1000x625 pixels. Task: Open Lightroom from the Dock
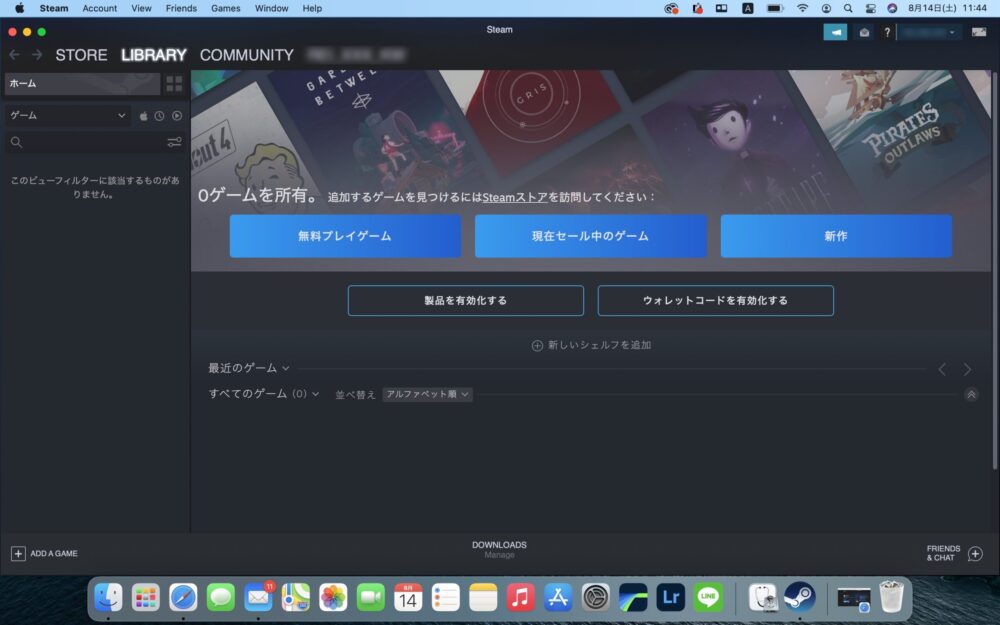point(671,598)
